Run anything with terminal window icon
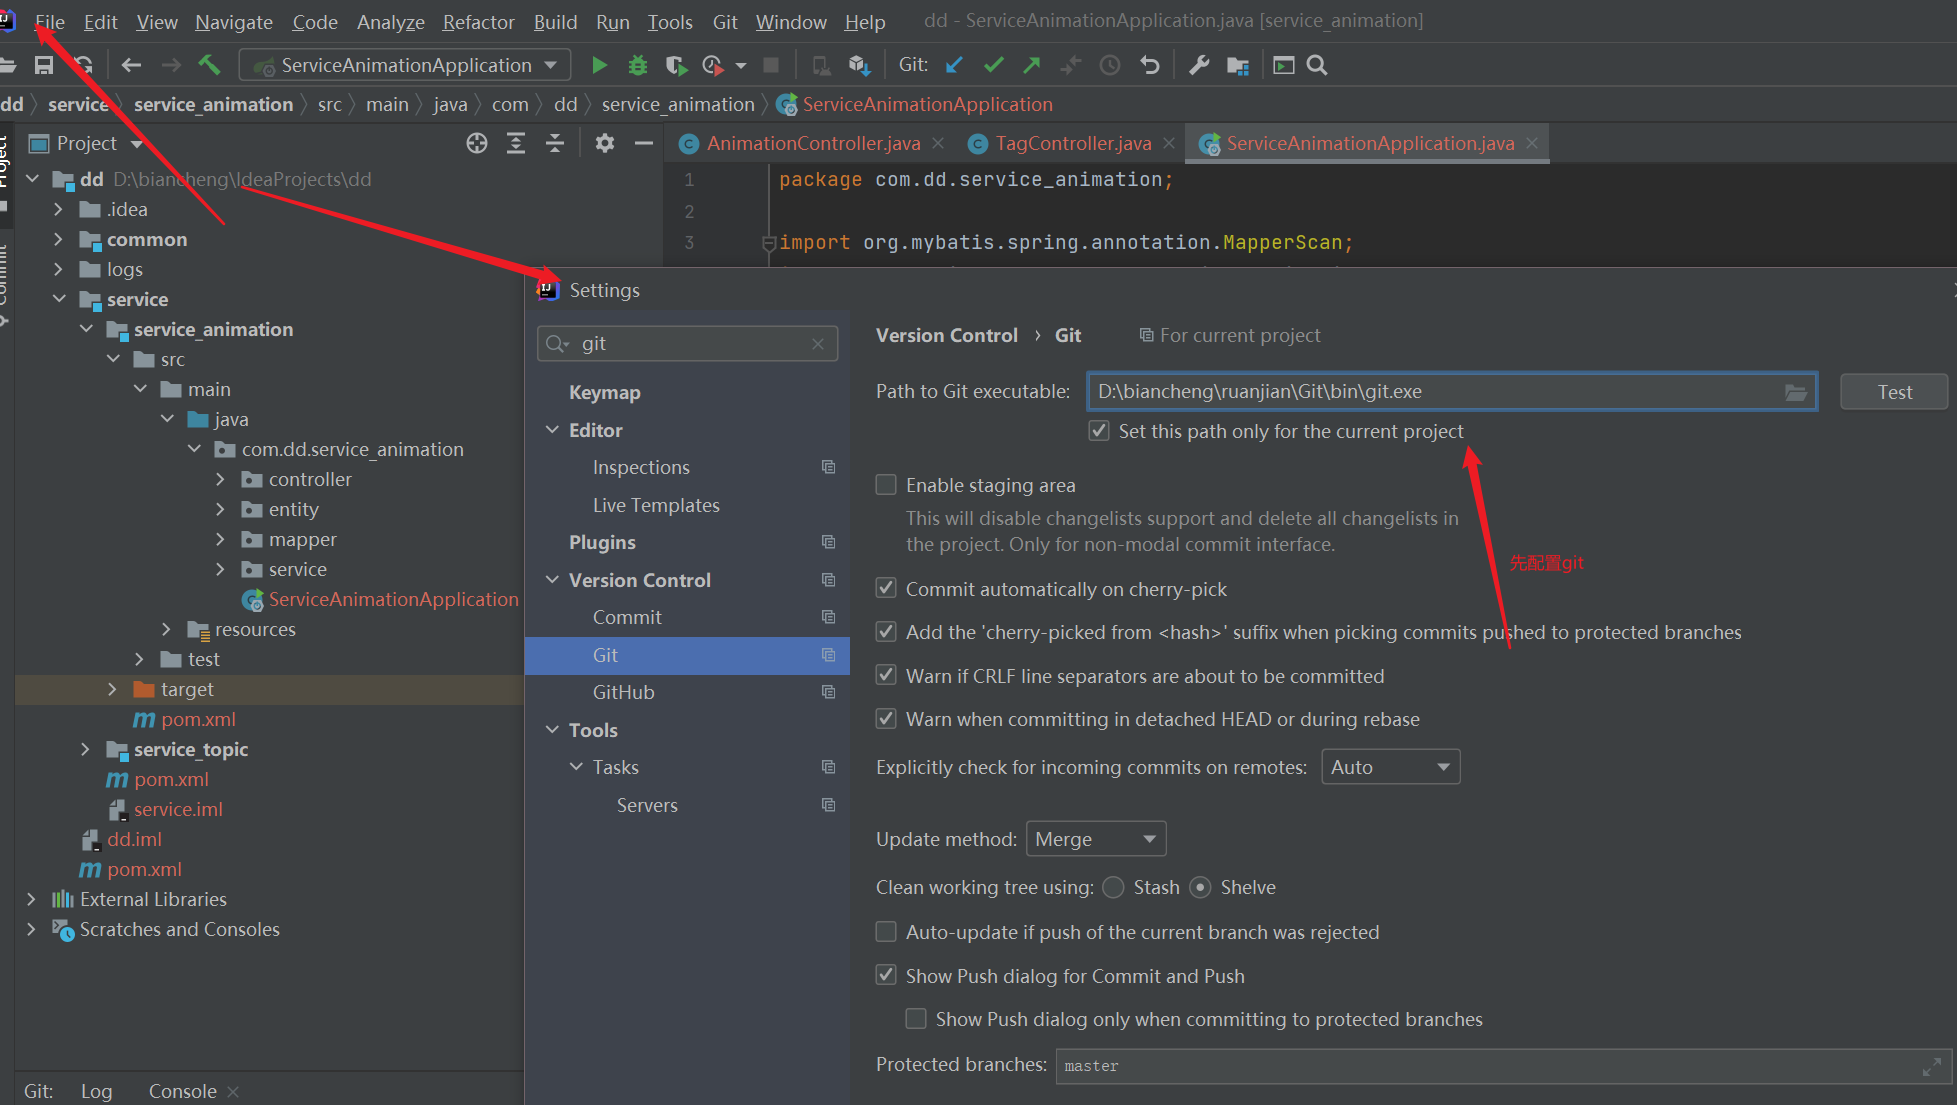 [x=1284, y=66]
